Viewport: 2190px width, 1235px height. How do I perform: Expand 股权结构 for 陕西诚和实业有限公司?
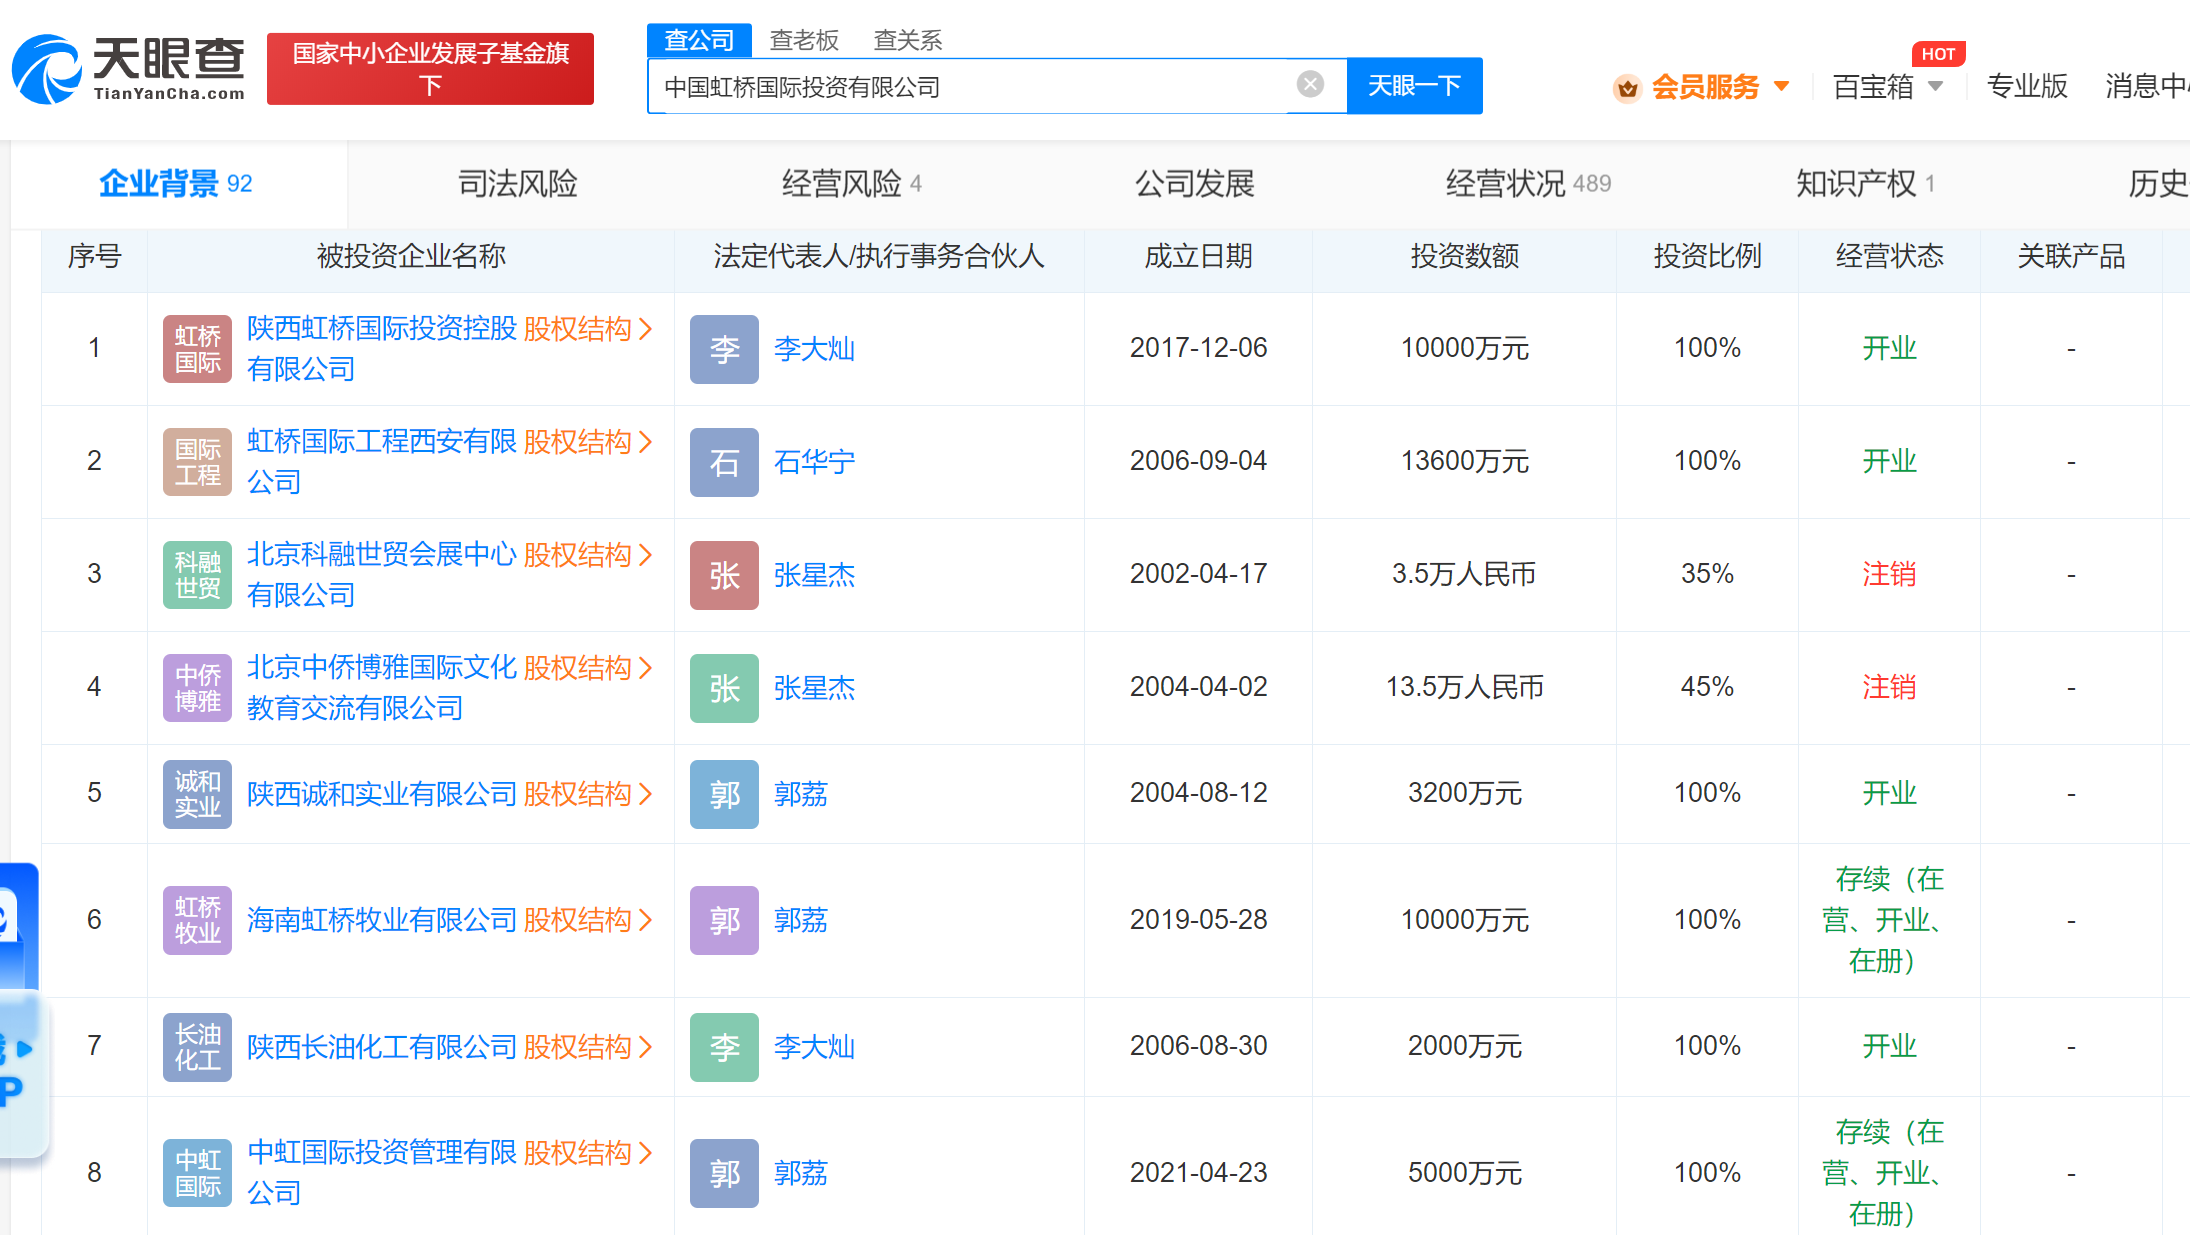[x=588, y=794]
